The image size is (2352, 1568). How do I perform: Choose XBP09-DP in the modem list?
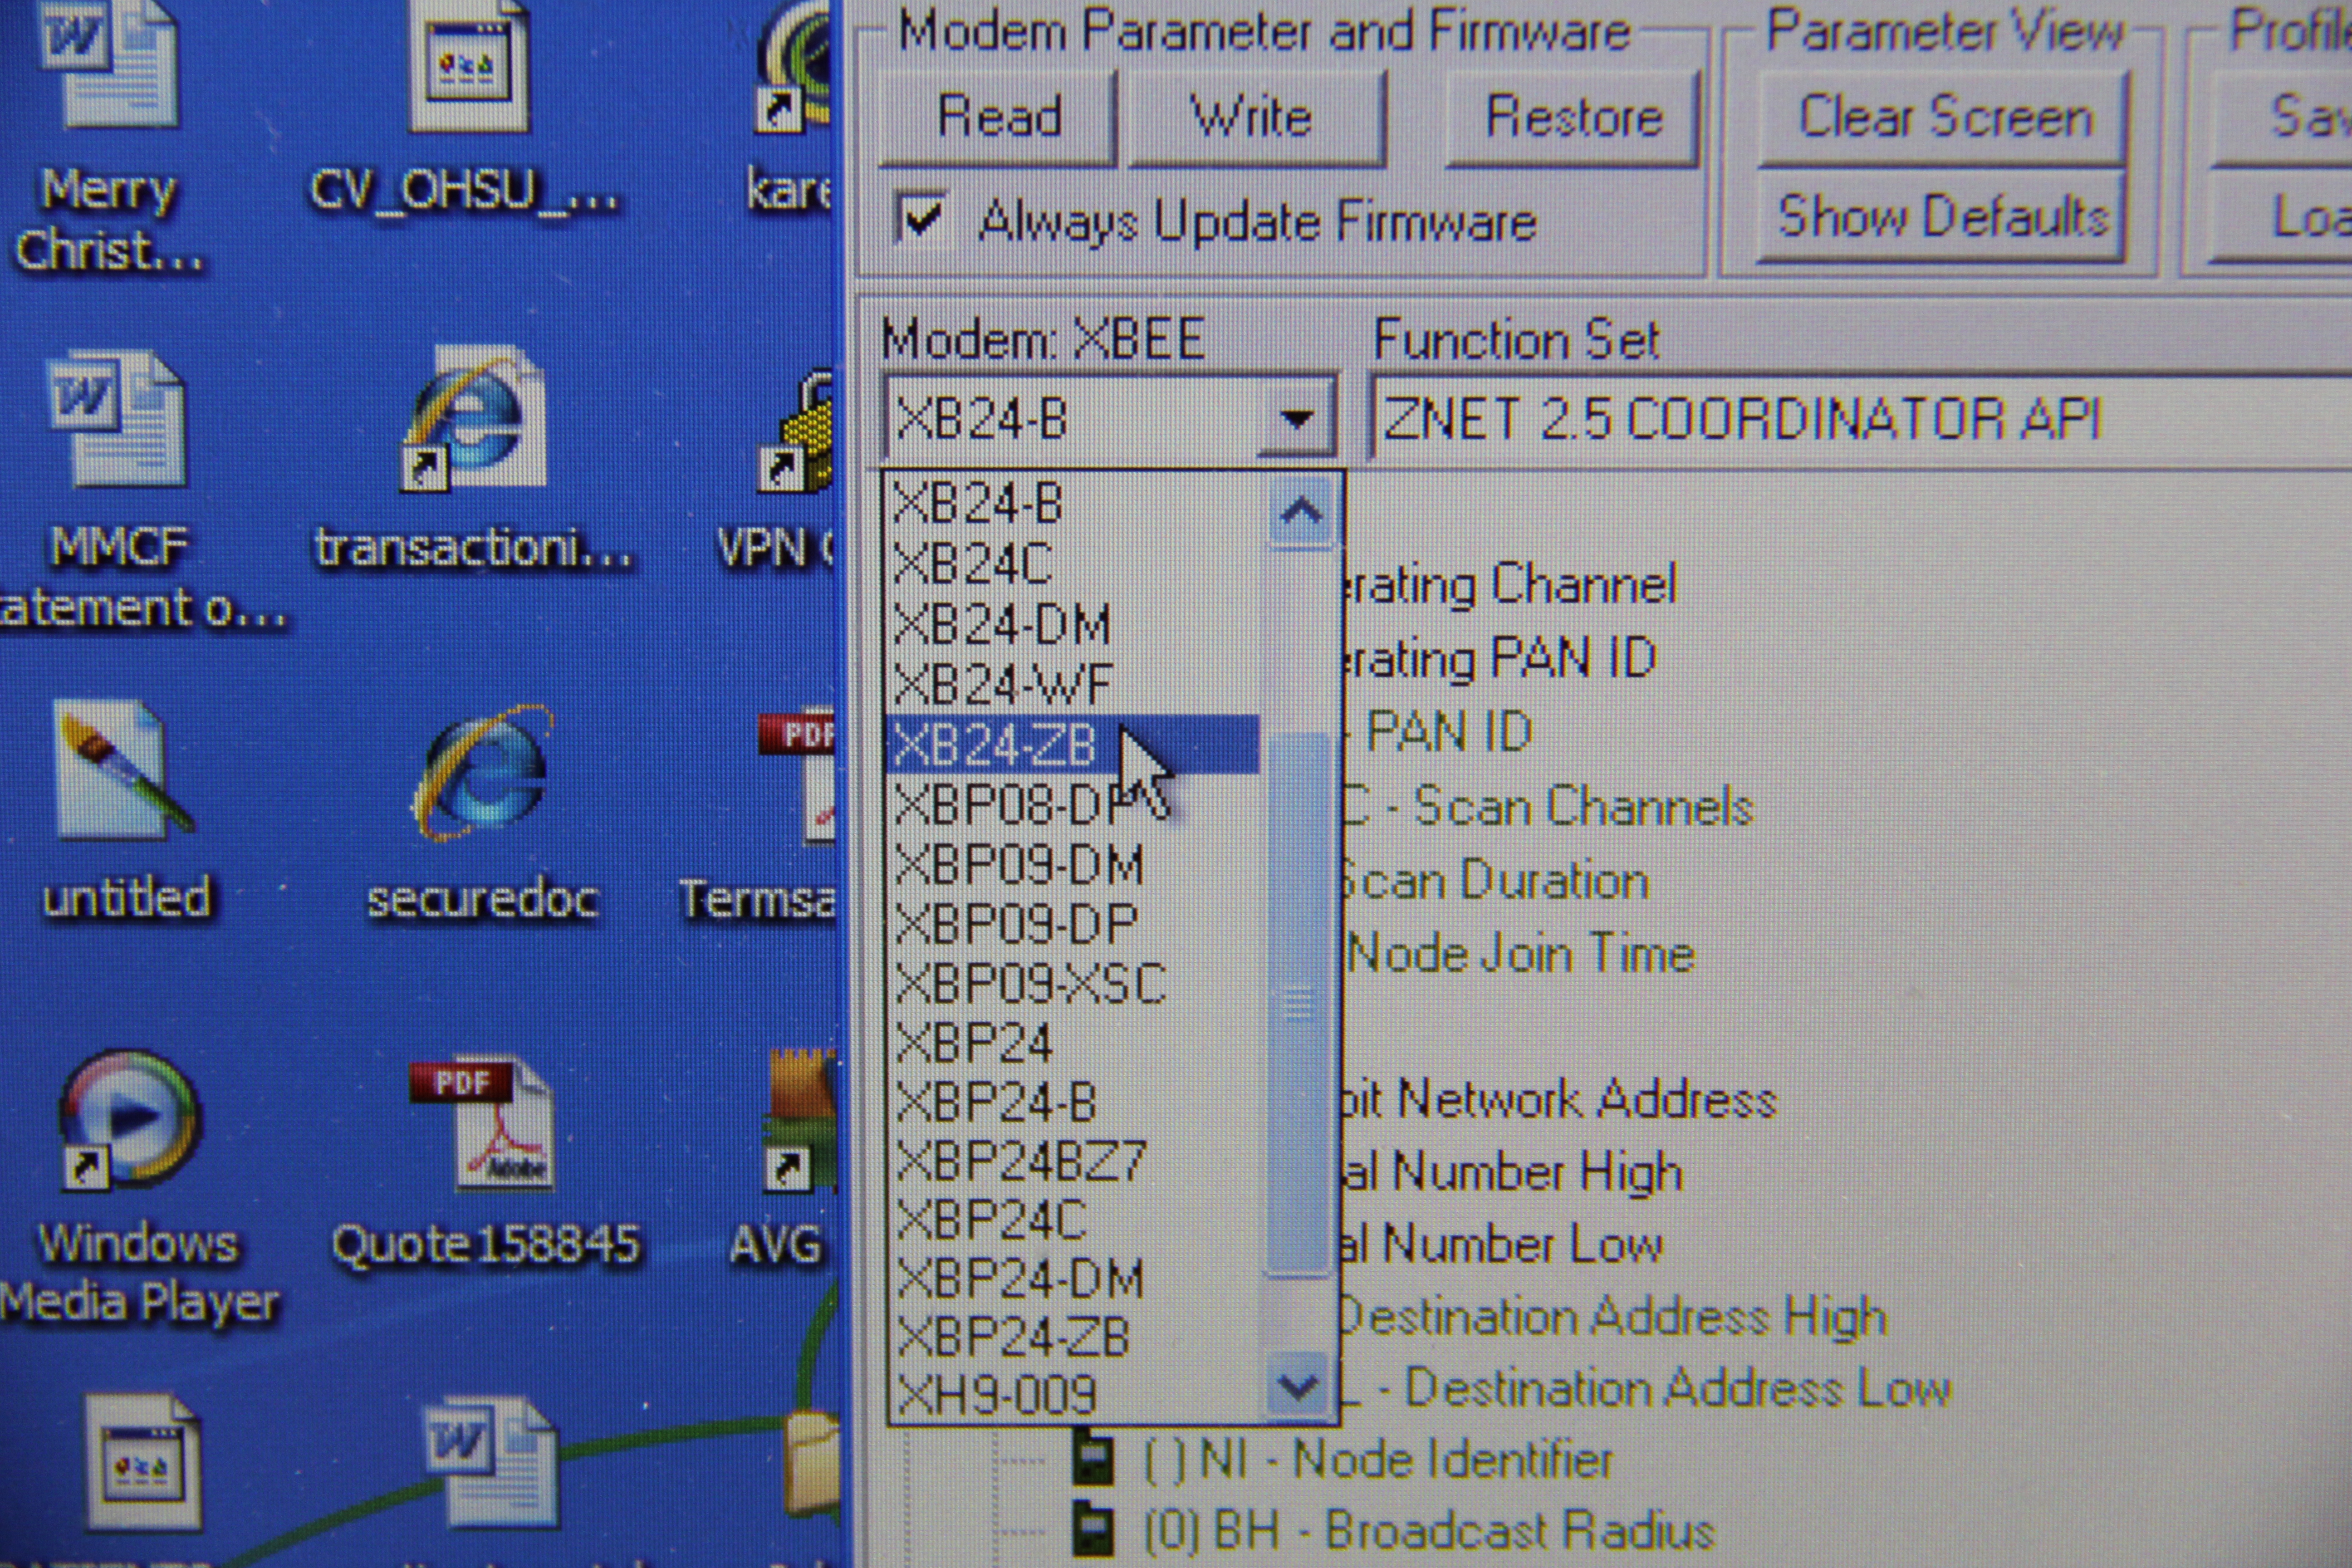pos(1074,925)
